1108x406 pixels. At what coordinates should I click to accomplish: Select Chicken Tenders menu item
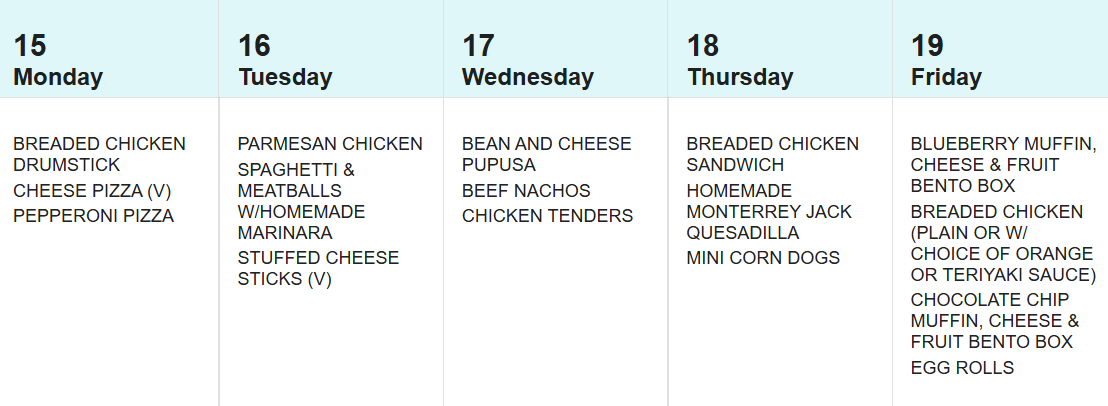[x=547, y=216]
